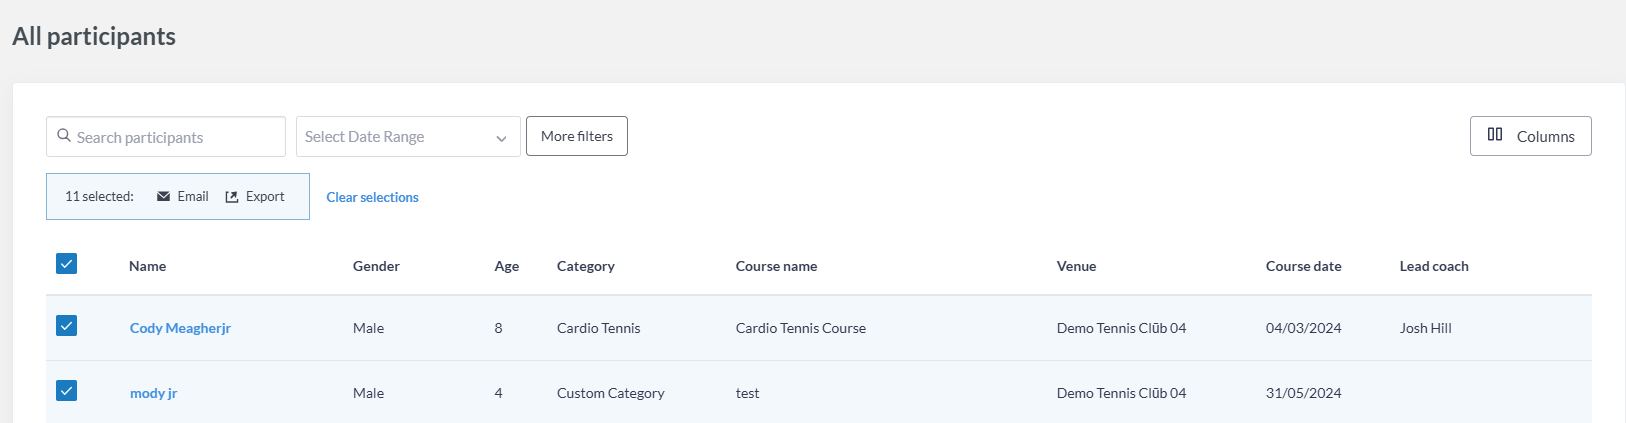Screen dimensions: 1626x423
Task: Open Cody Meagherjr participant profile
Action: 180,328
